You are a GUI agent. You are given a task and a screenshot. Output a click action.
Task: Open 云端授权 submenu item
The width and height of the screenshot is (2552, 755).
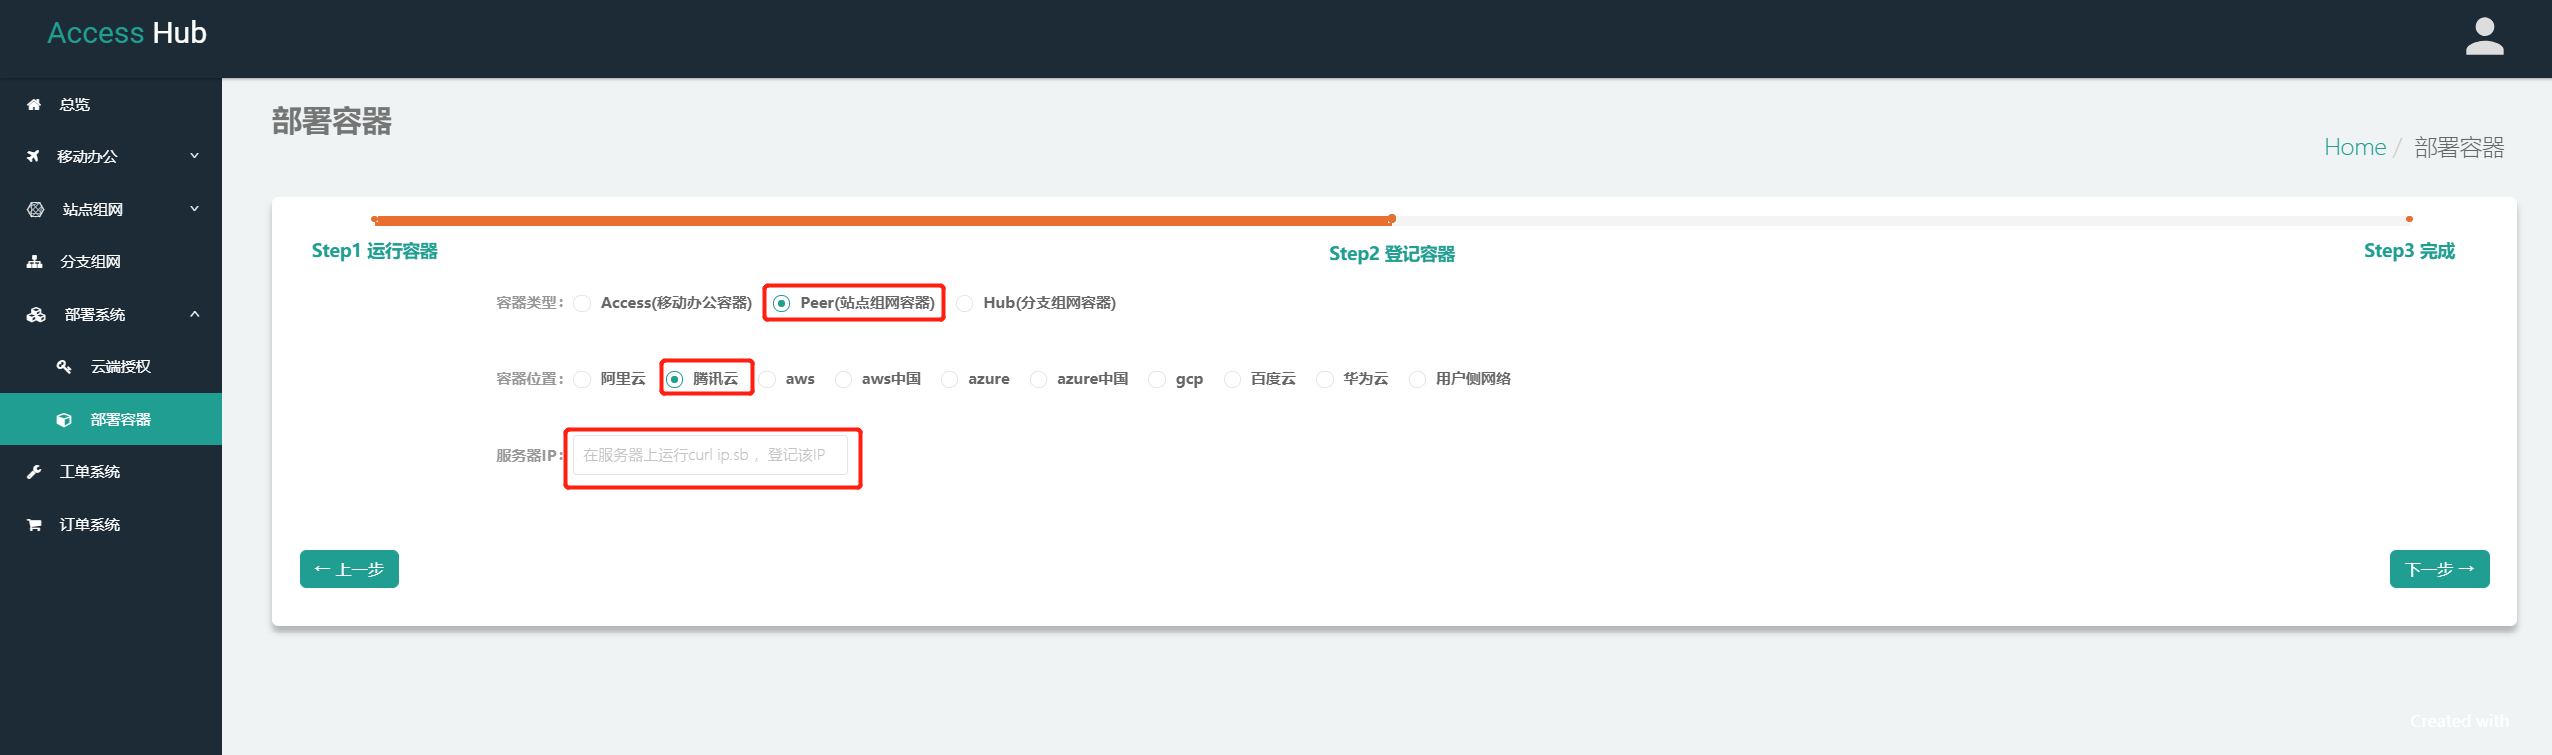pos(111,366)
